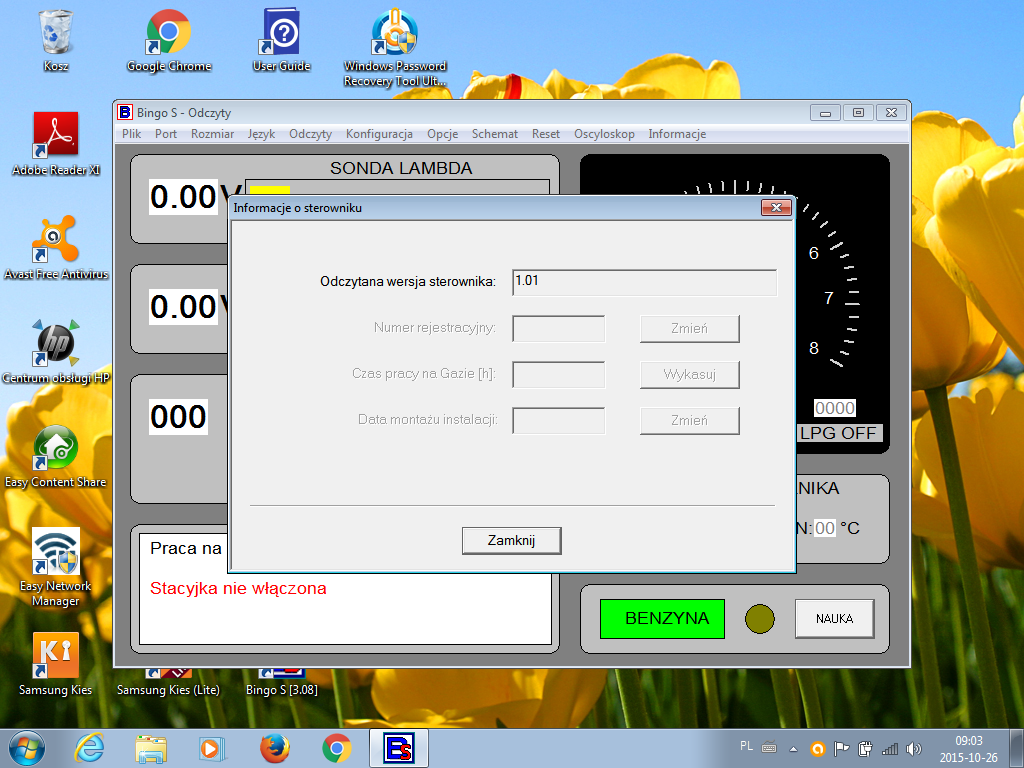Open Firefox from the taskbar
This screenshot has height=768, width=1024.
click(274, 748)
